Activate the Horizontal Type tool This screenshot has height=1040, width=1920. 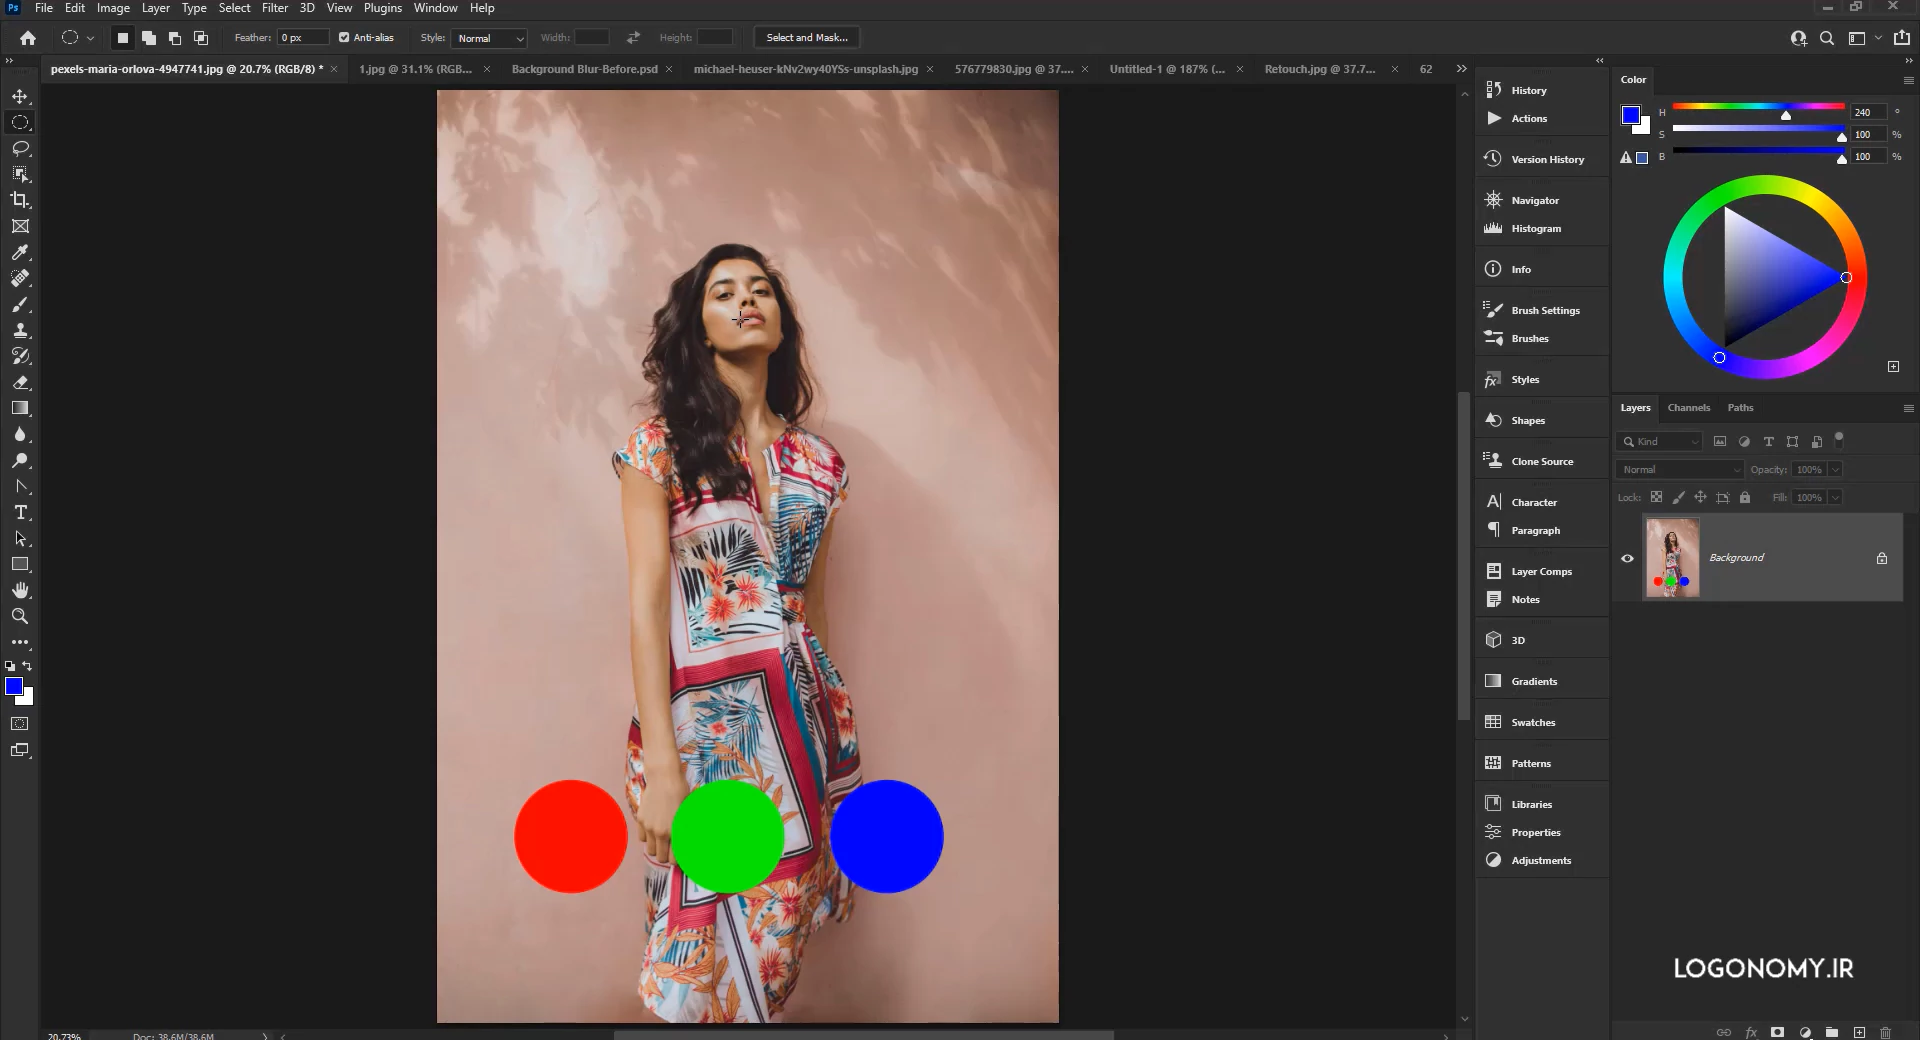tap(20, 512)
